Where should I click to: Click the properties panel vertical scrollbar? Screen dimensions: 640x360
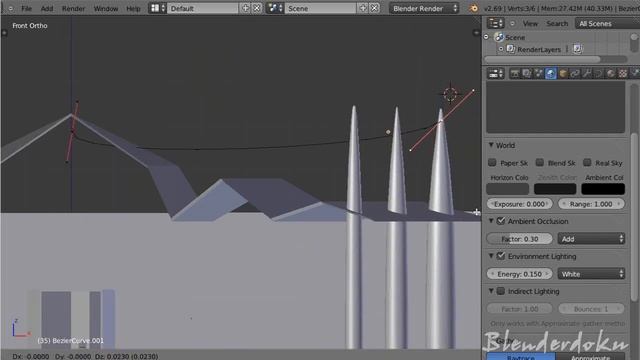(634, 216)
